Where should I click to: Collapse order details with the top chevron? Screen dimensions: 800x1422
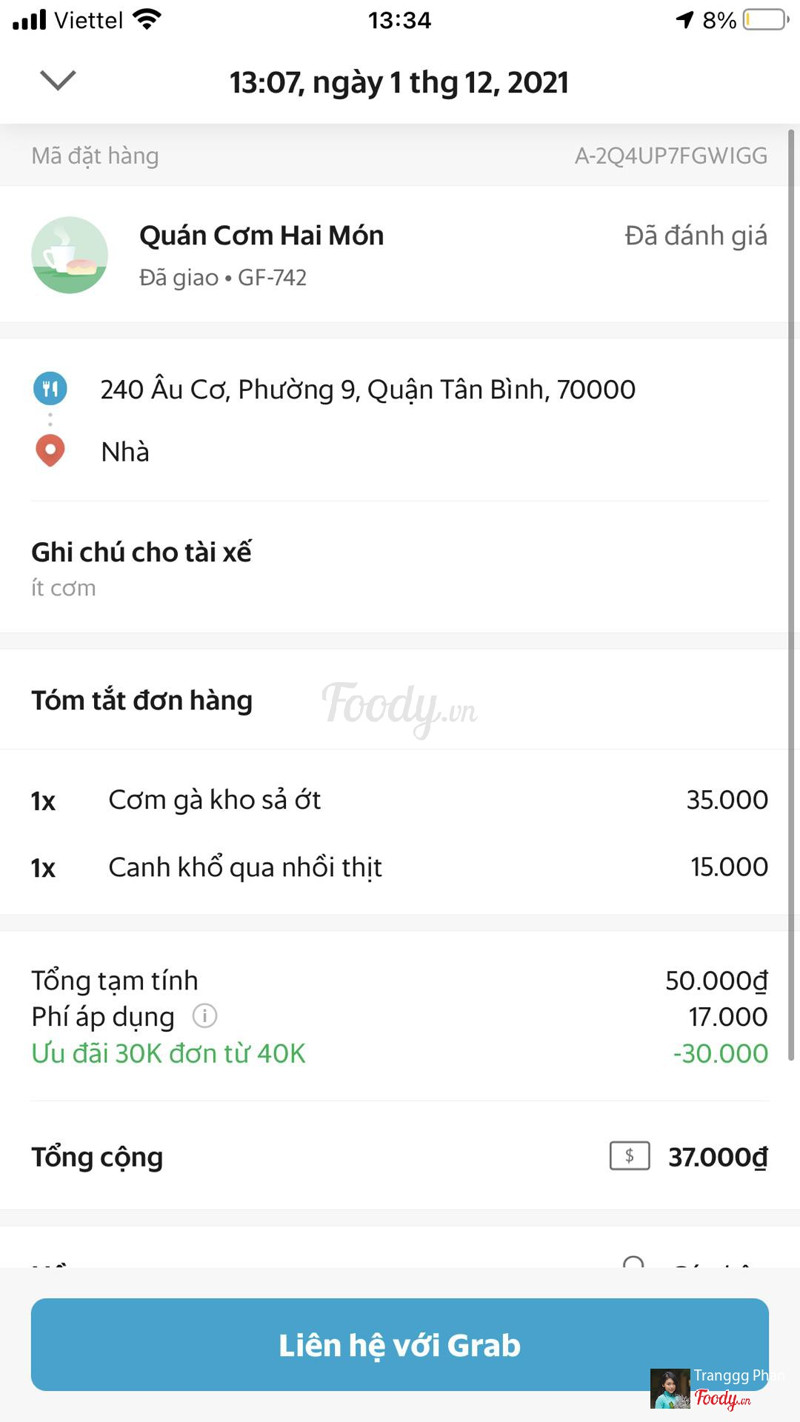[x=58, y=80]
